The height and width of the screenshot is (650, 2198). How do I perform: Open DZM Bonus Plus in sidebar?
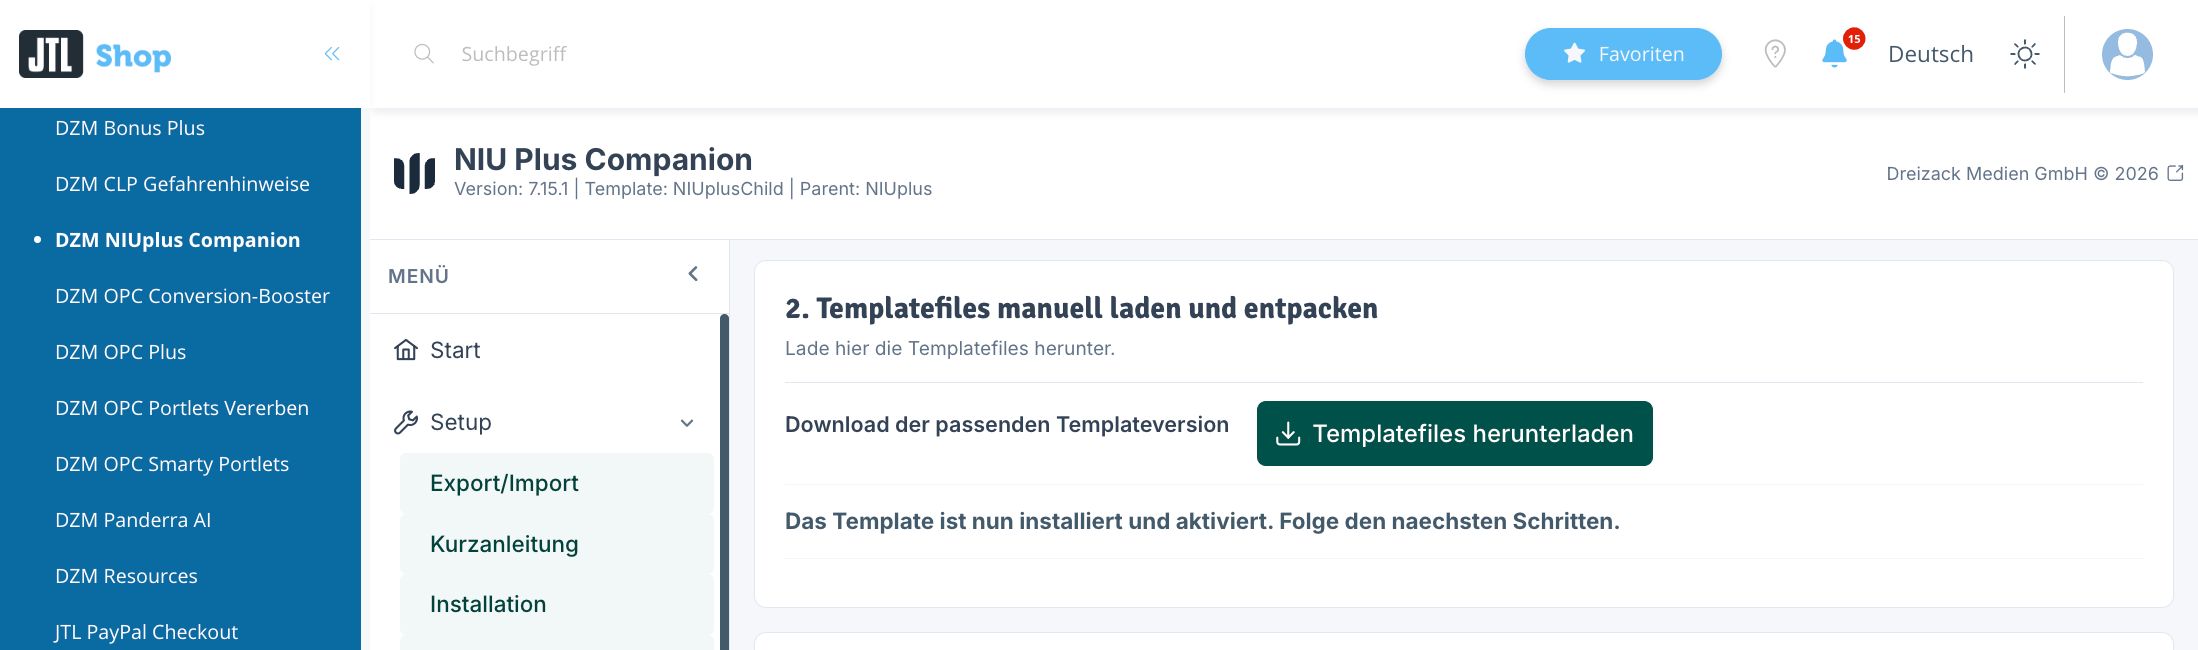point(130,128)
